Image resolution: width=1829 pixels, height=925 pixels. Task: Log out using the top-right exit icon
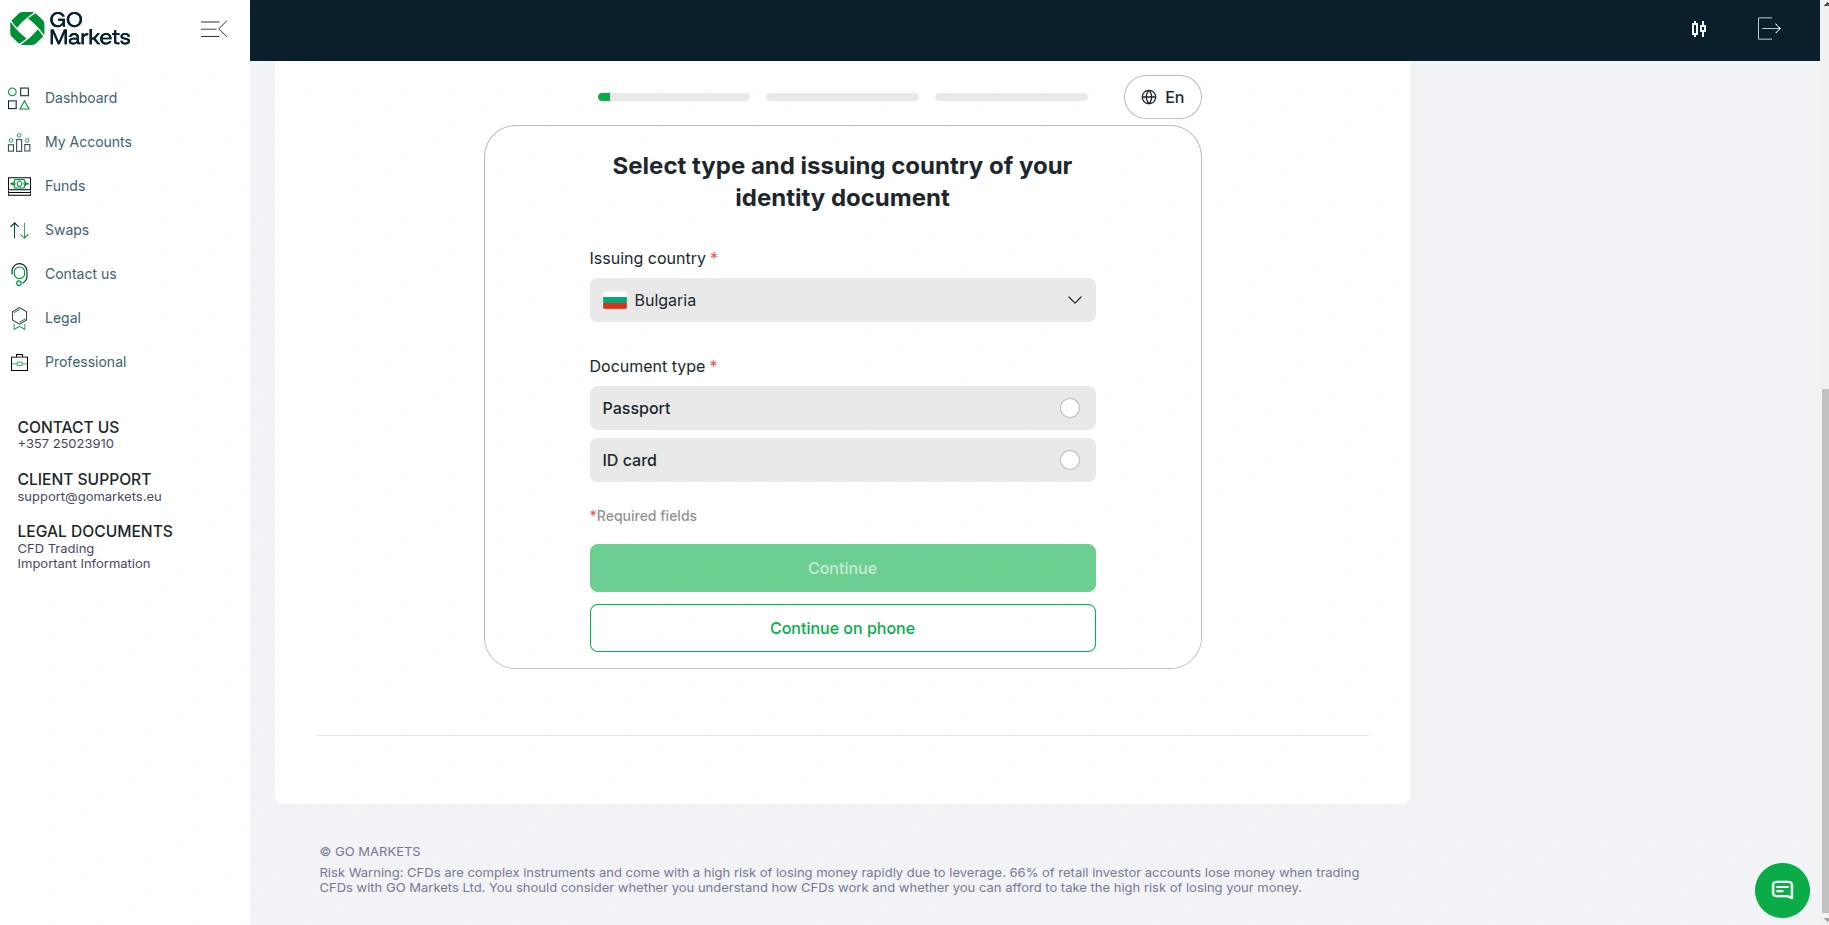click(1768, 29)
